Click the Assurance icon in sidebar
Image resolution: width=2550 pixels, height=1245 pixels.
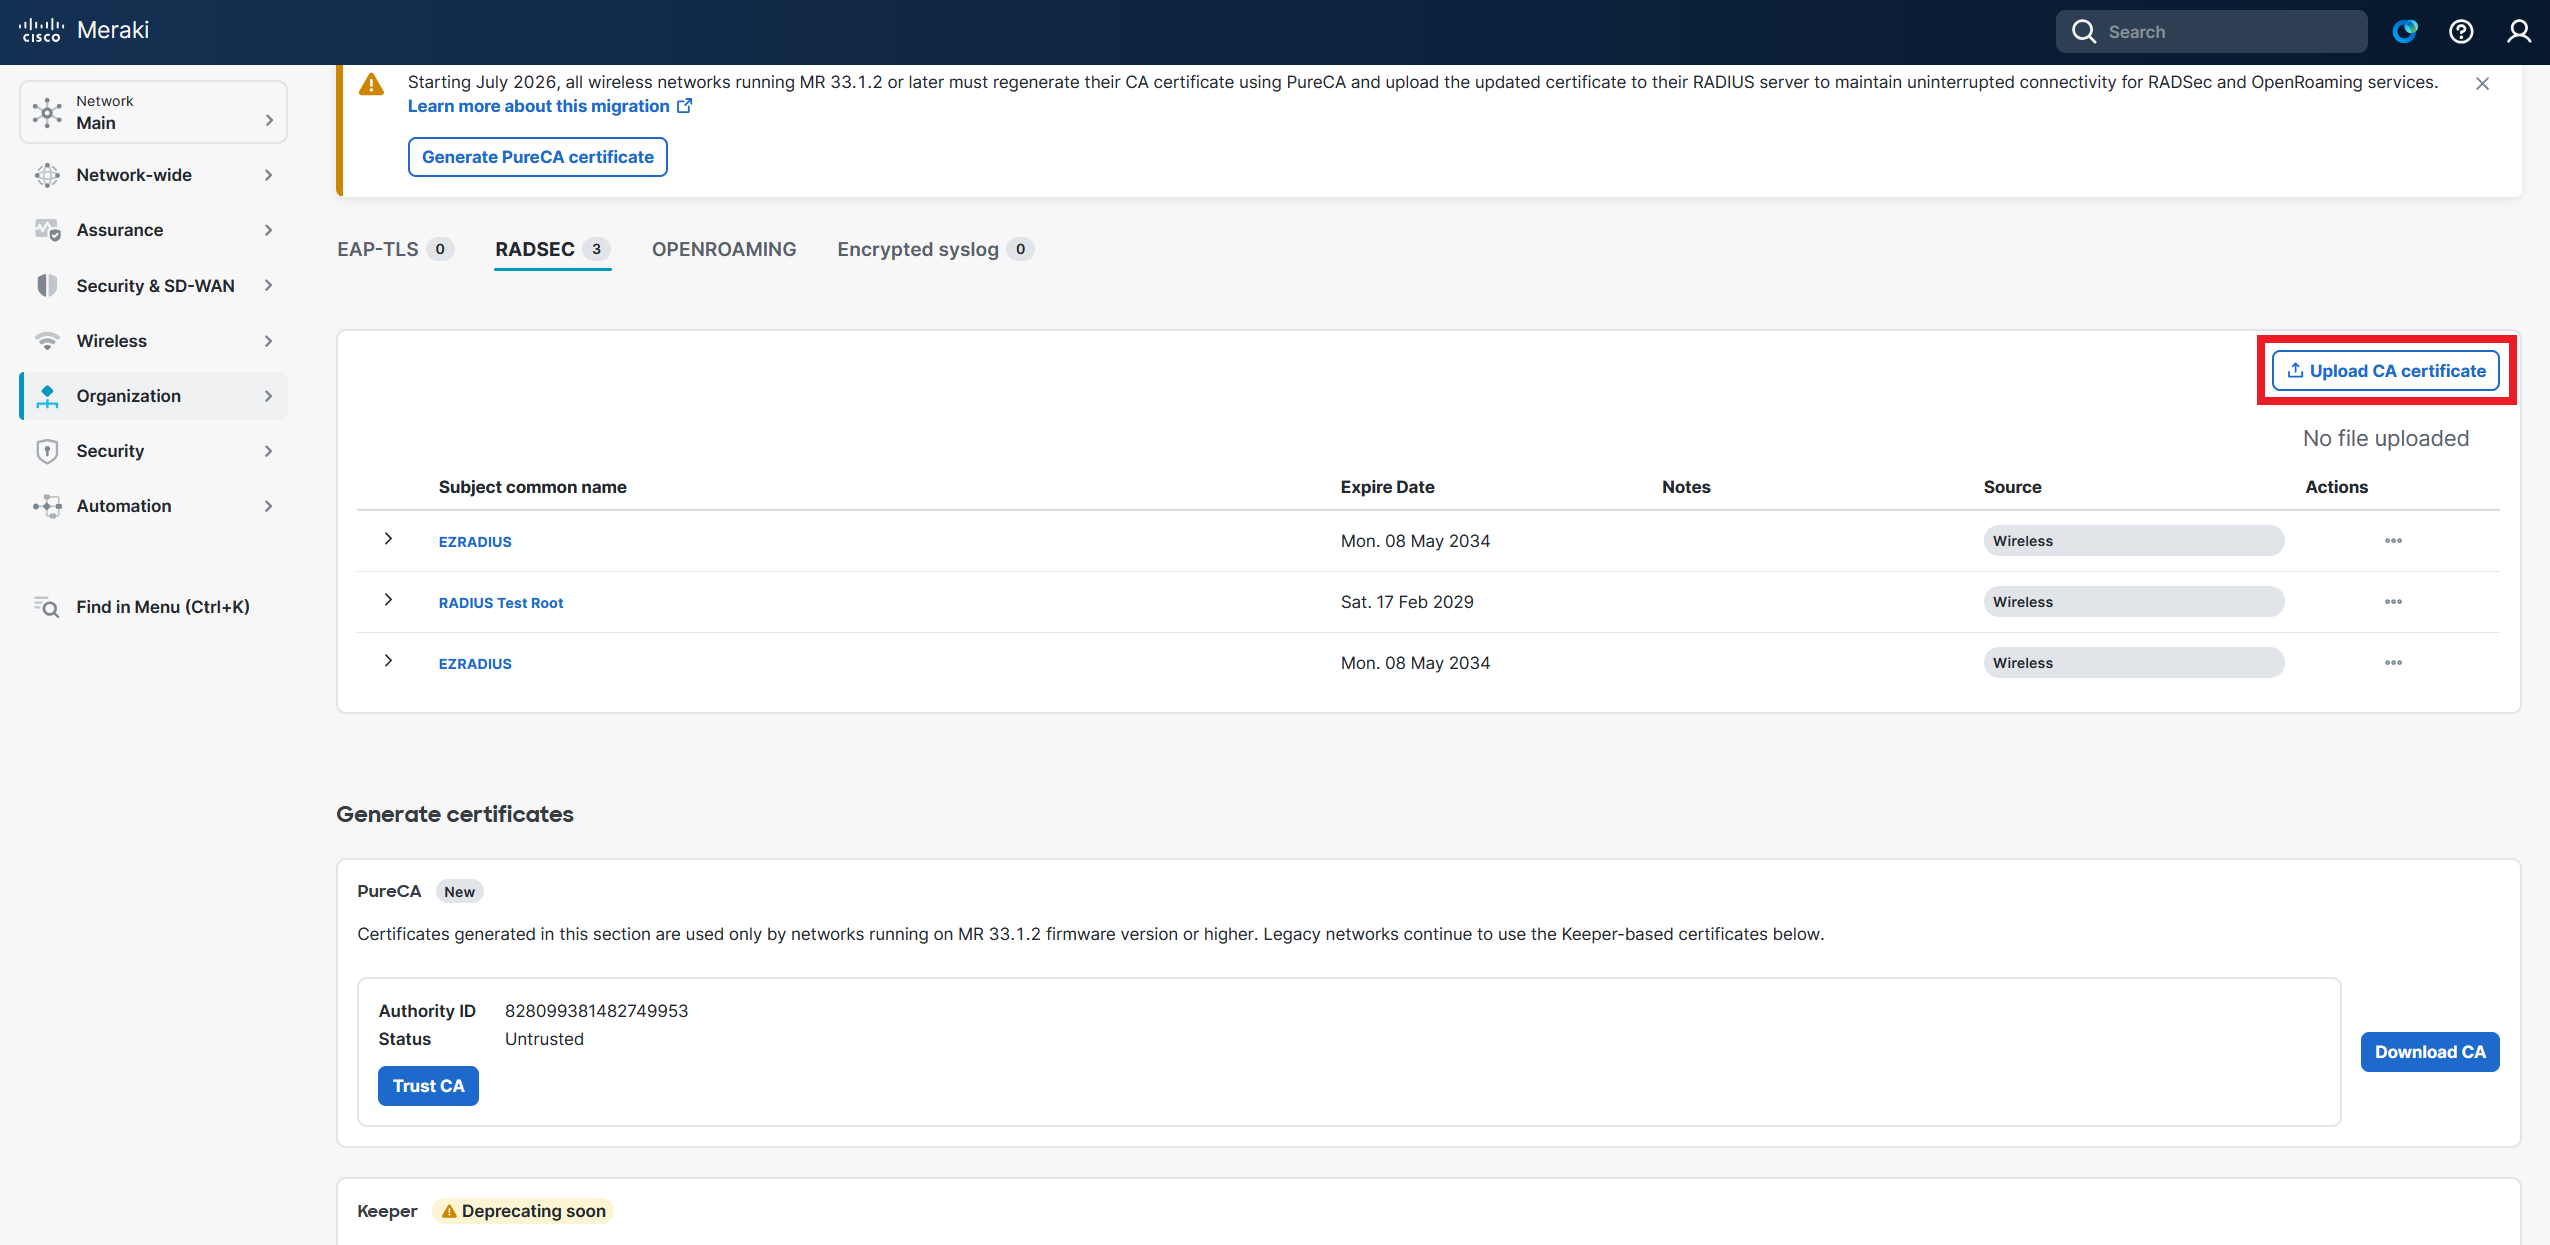(47, 230)
